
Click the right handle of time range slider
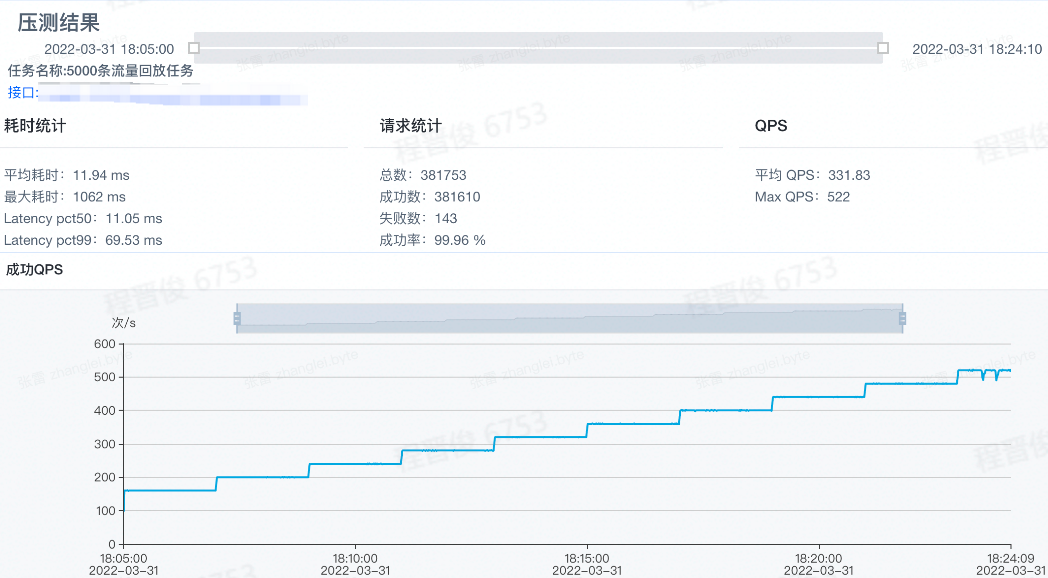(x=882, y=48)
